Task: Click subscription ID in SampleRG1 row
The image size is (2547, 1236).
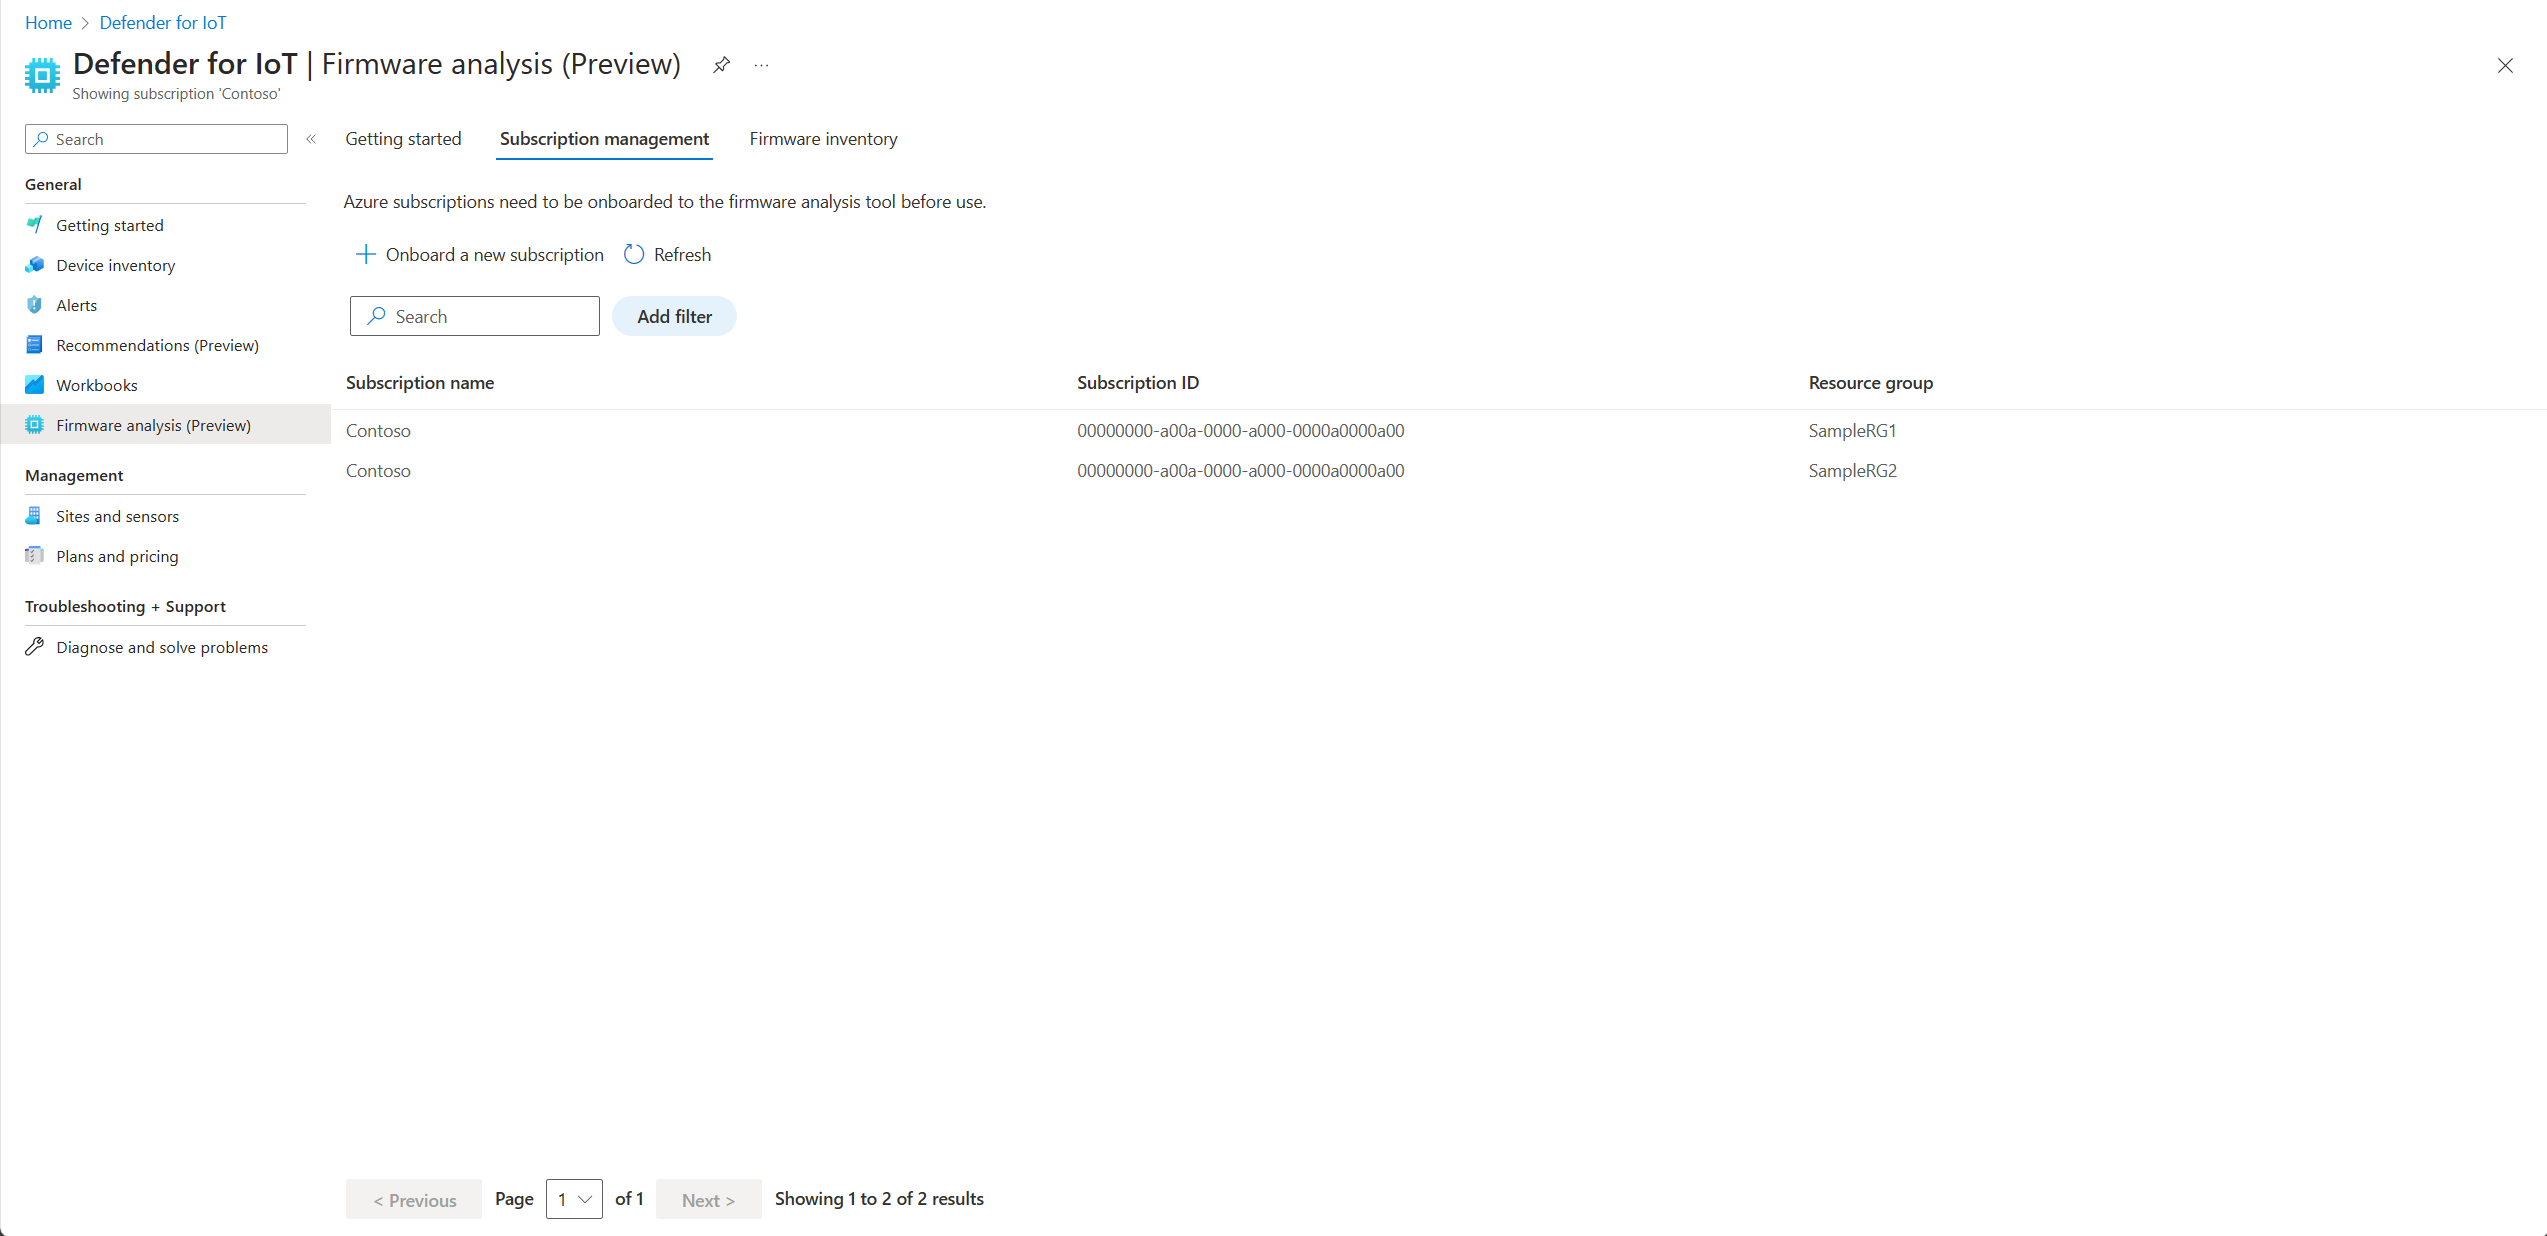Action: pos(1241,431)
